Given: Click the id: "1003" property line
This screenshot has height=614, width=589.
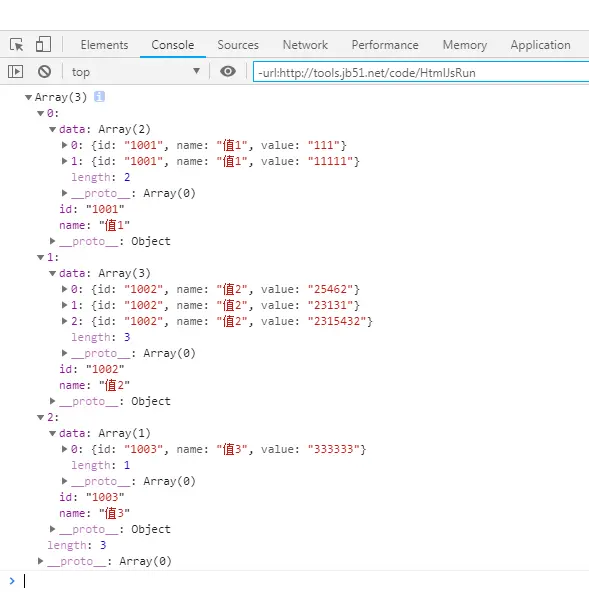Looking at the screenshot, I should (92, 497).
